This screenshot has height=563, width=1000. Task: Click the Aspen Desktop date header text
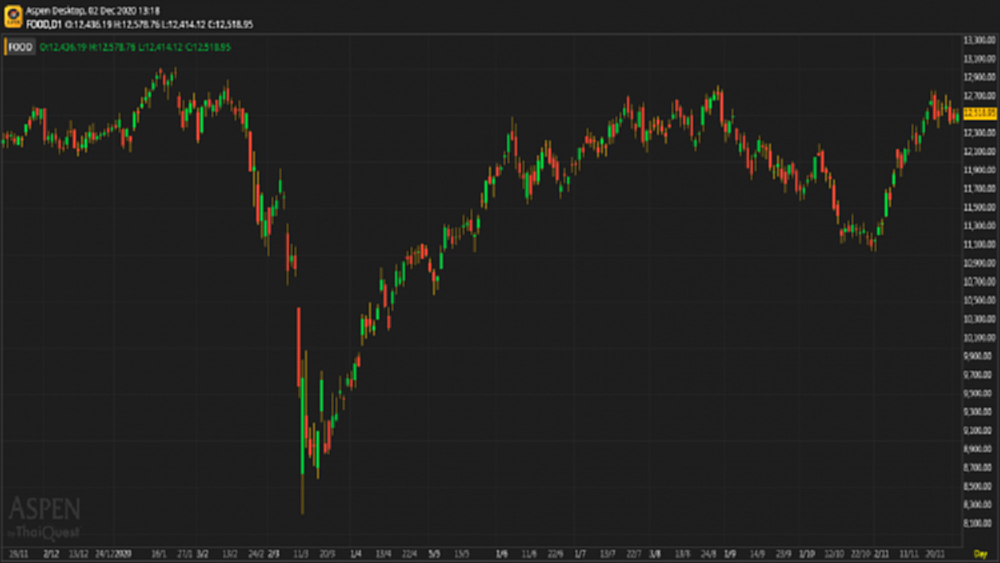pos(93,11)
